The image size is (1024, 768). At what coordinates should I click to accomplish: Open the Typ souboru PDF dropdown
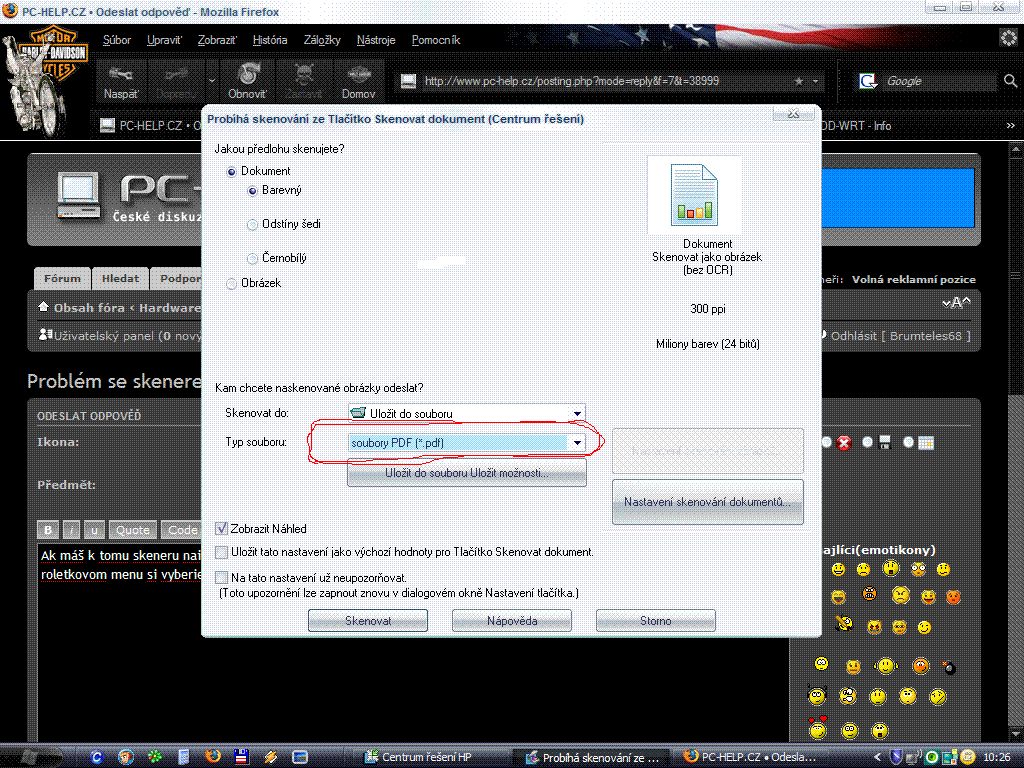click(x=577, y=443)
